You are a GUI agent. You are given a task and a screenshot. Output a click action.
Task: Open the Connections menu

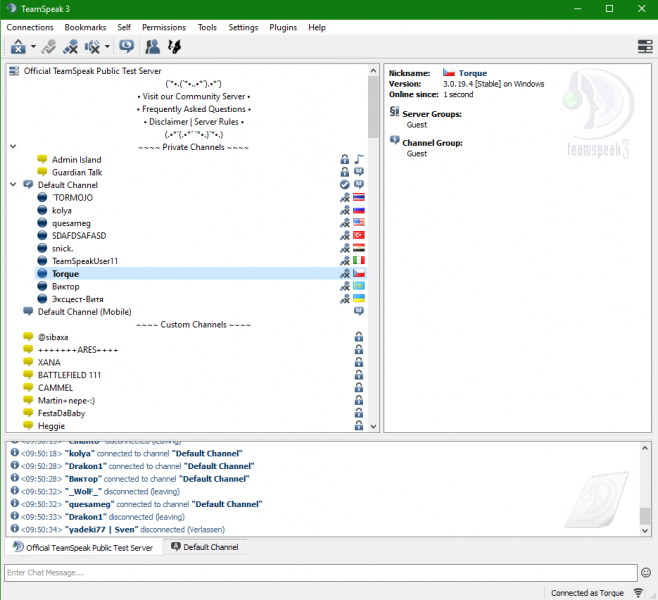tap(30, 27)
